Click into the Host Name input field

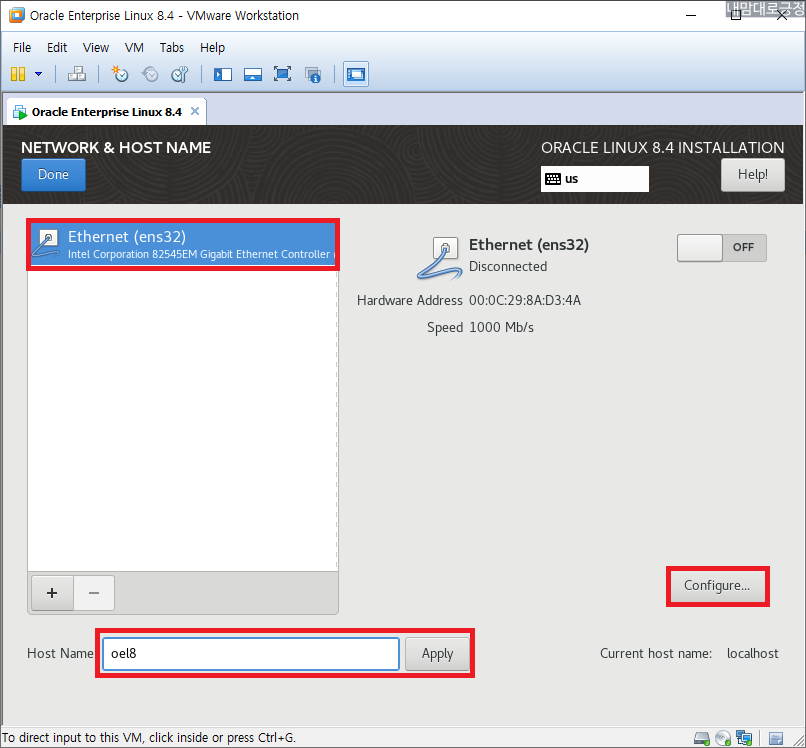[251, 654]
